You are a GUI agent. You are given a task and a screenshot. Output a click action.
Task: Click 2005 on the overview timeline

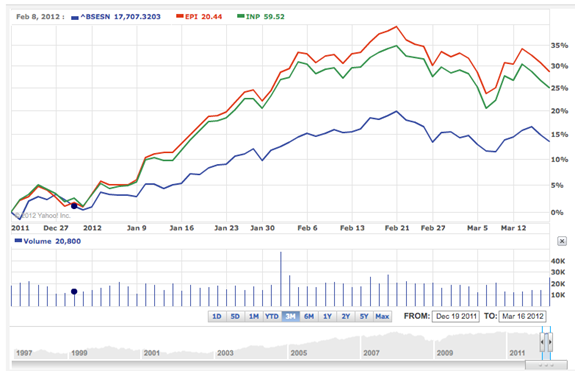point(299,353)
